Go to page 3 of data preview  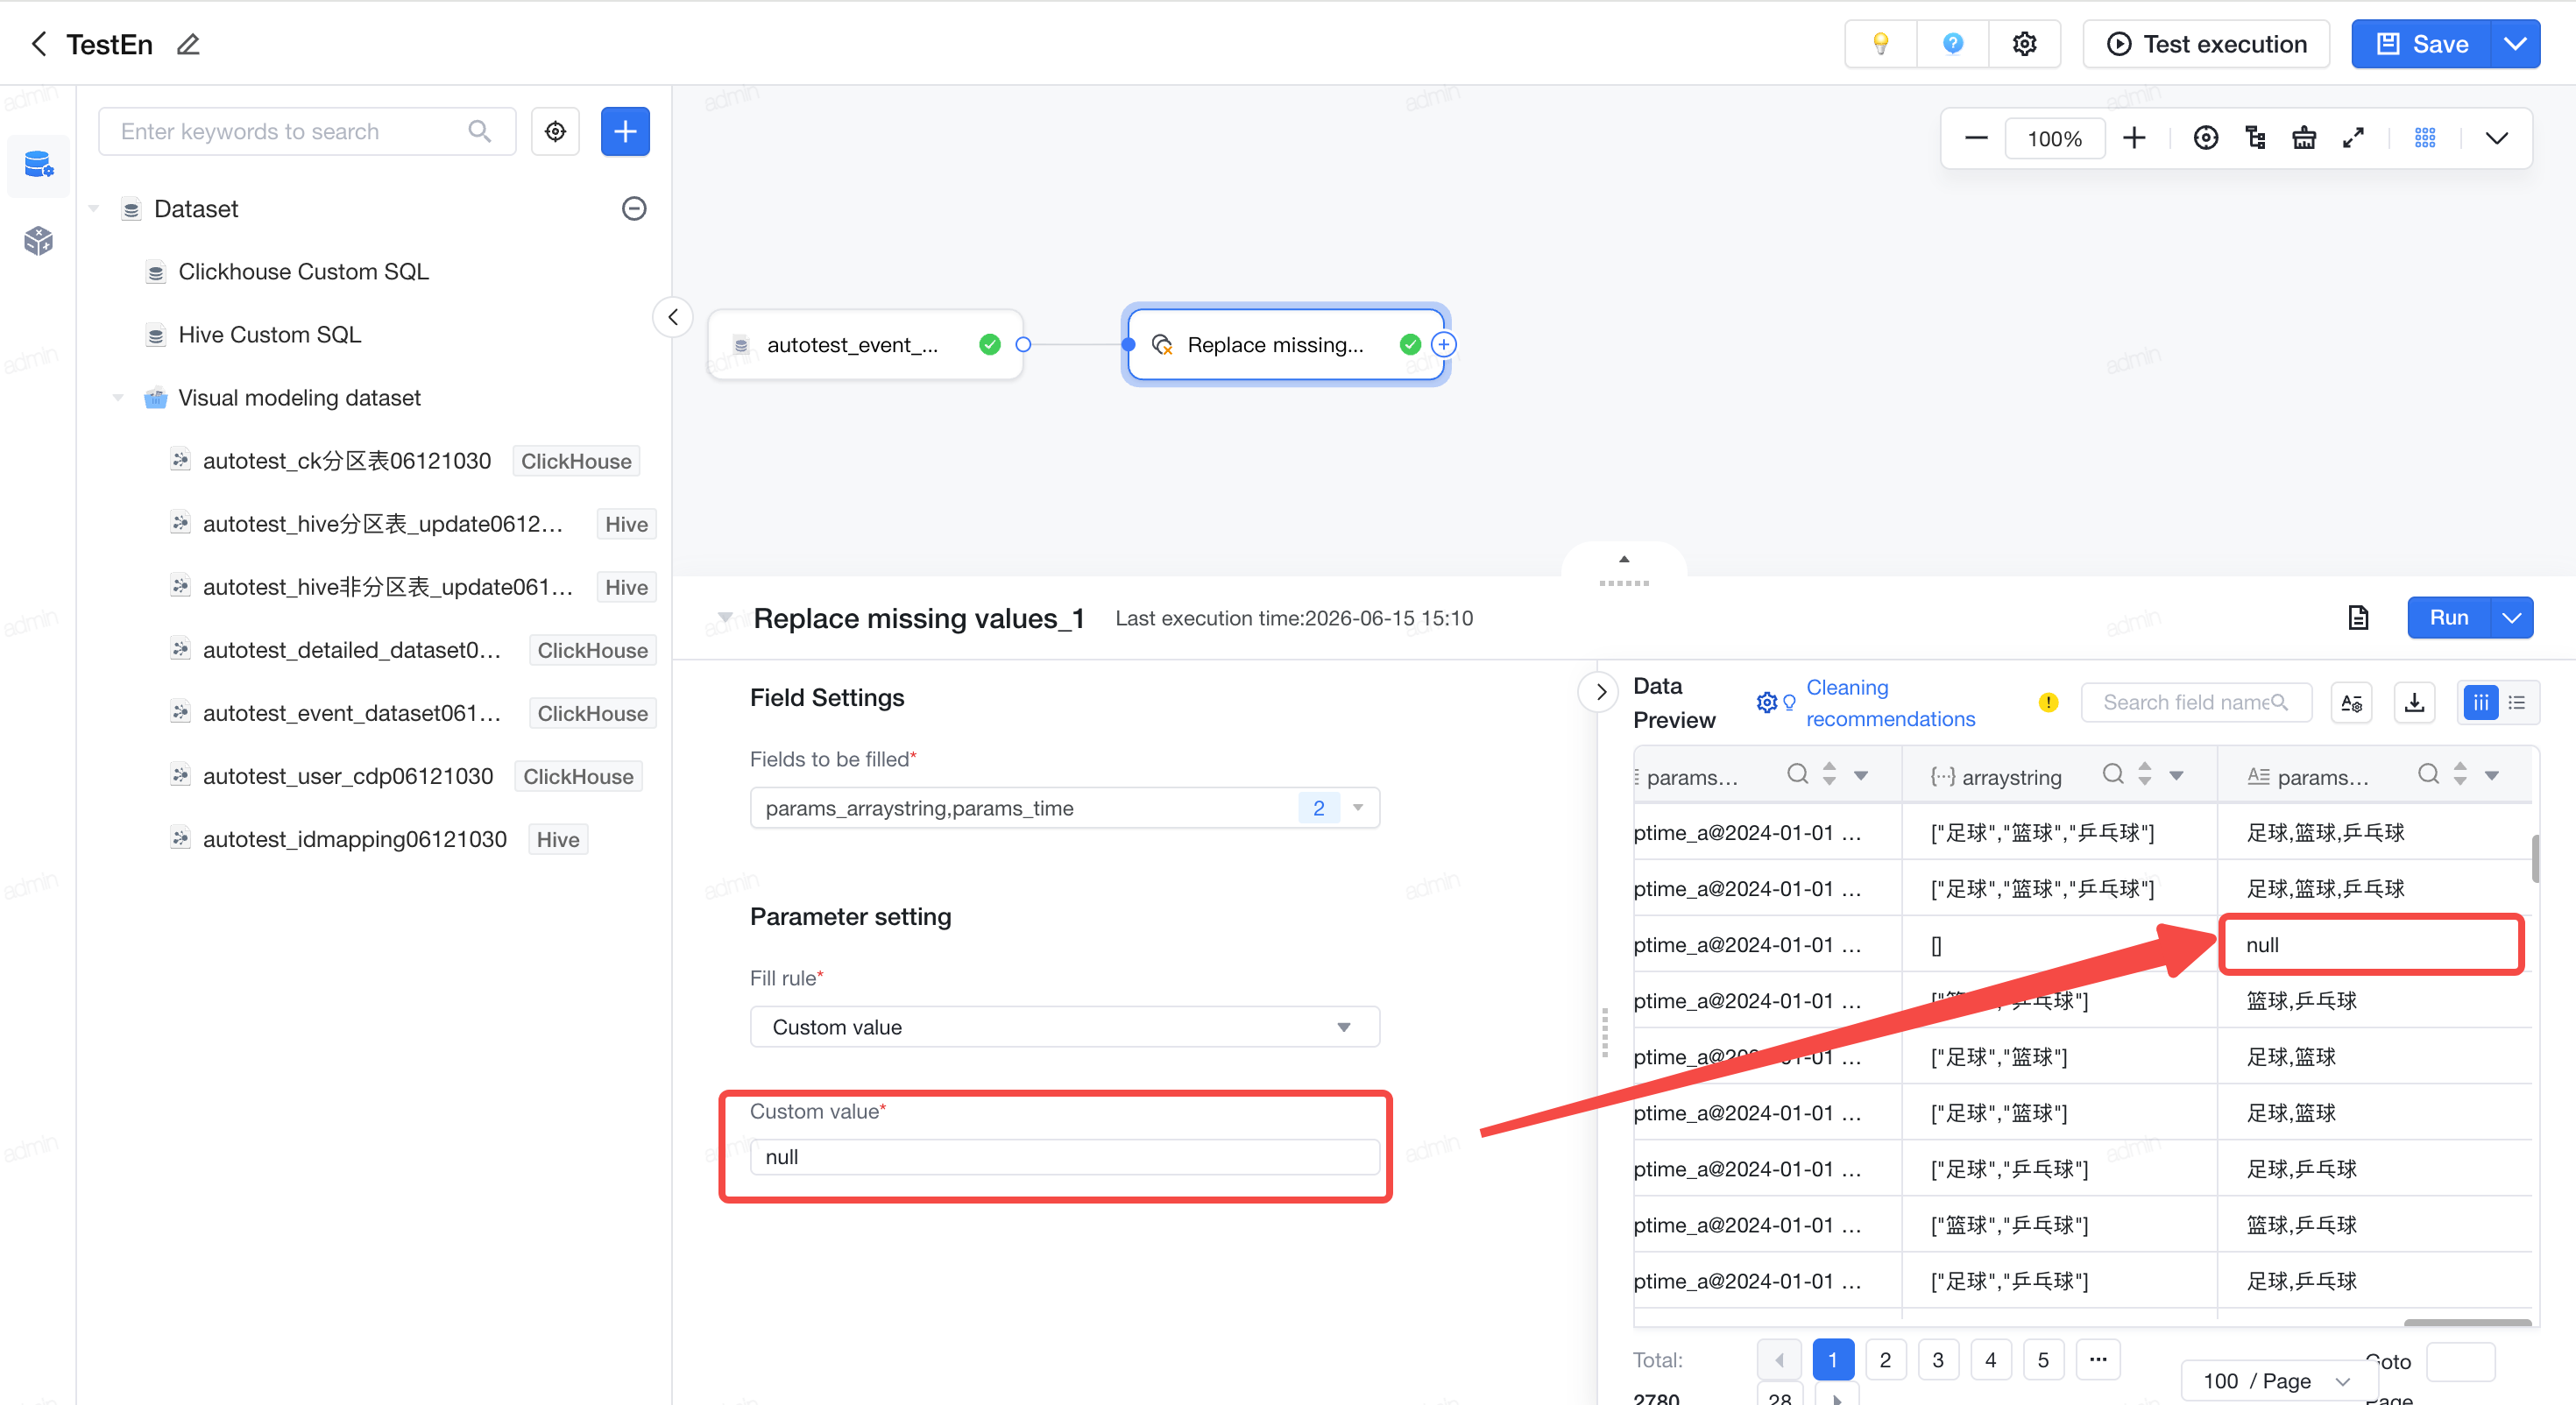tap(1938, 1359)
